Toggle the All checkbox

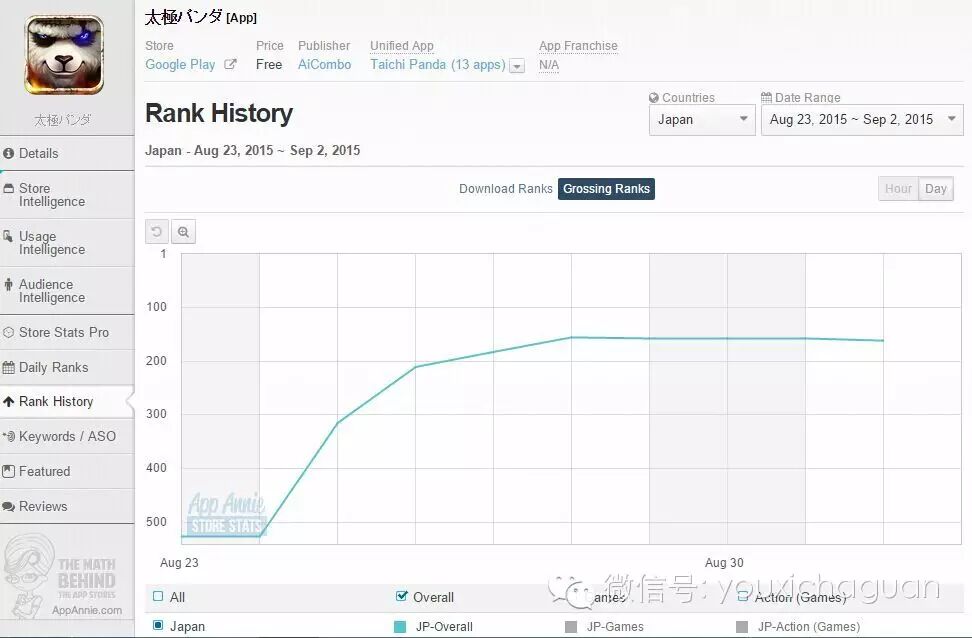pyautogui.click(x=157, y=596)
